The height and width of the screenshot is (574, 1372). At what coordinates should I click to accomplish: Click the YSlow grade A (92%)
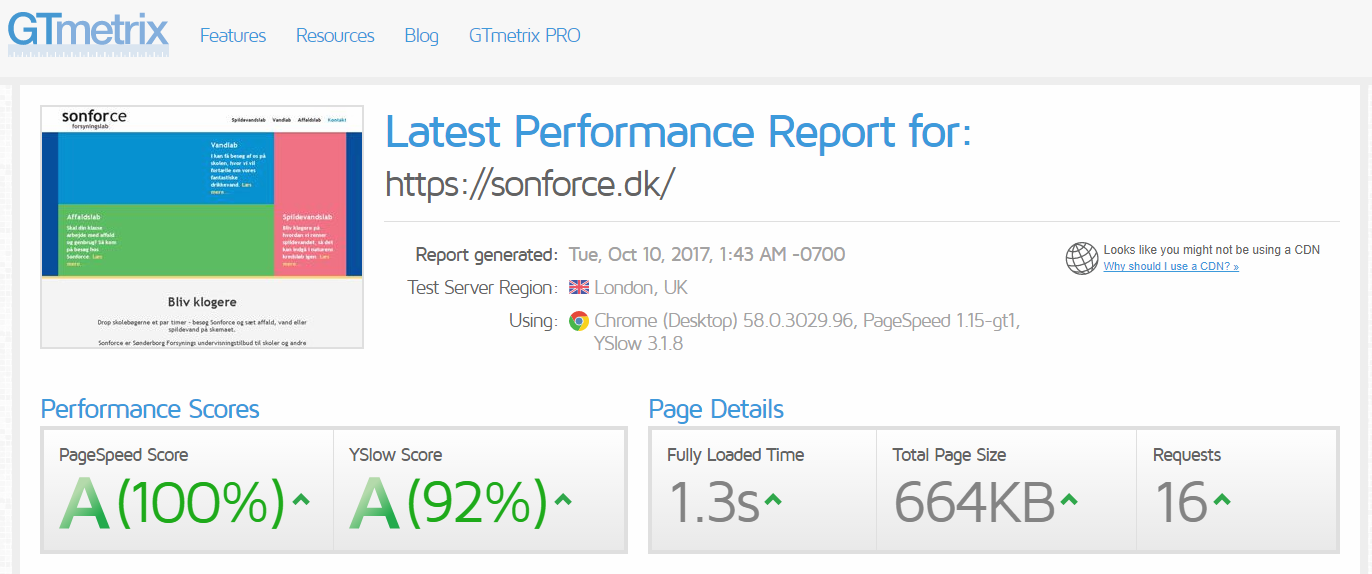[448, 501]
